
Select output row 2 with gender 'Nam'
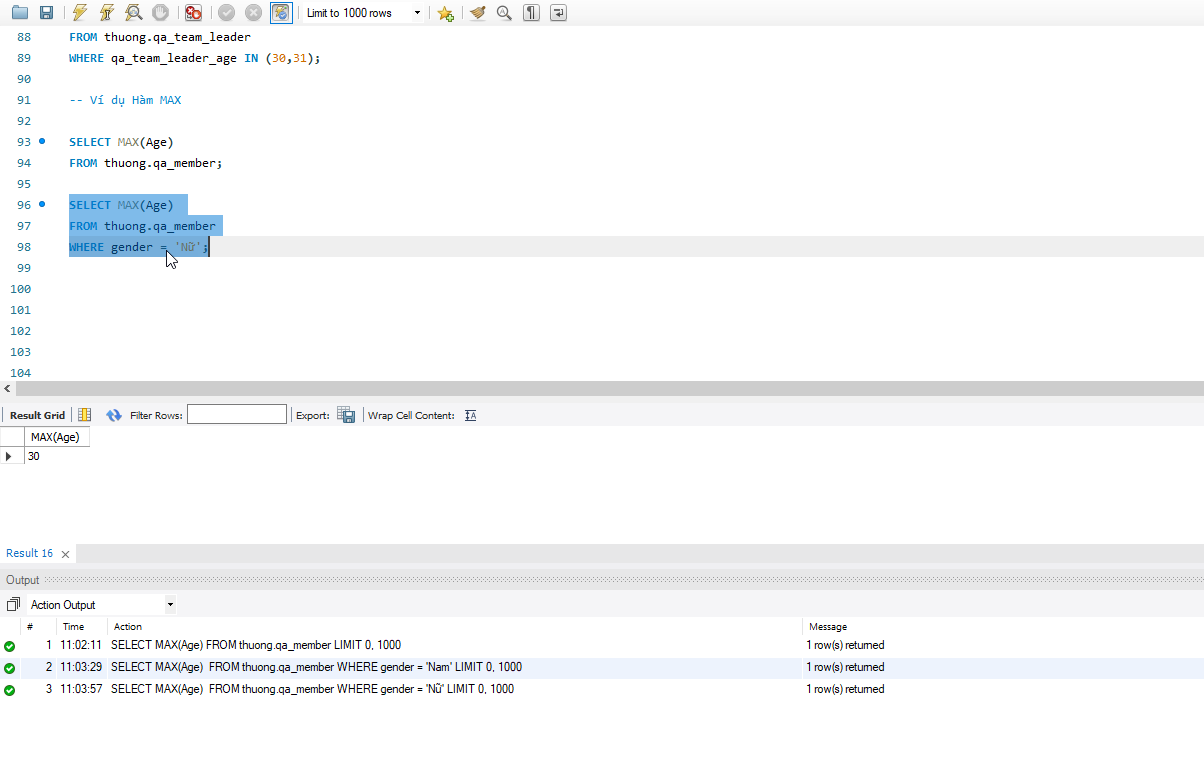[x=602, y=667]
